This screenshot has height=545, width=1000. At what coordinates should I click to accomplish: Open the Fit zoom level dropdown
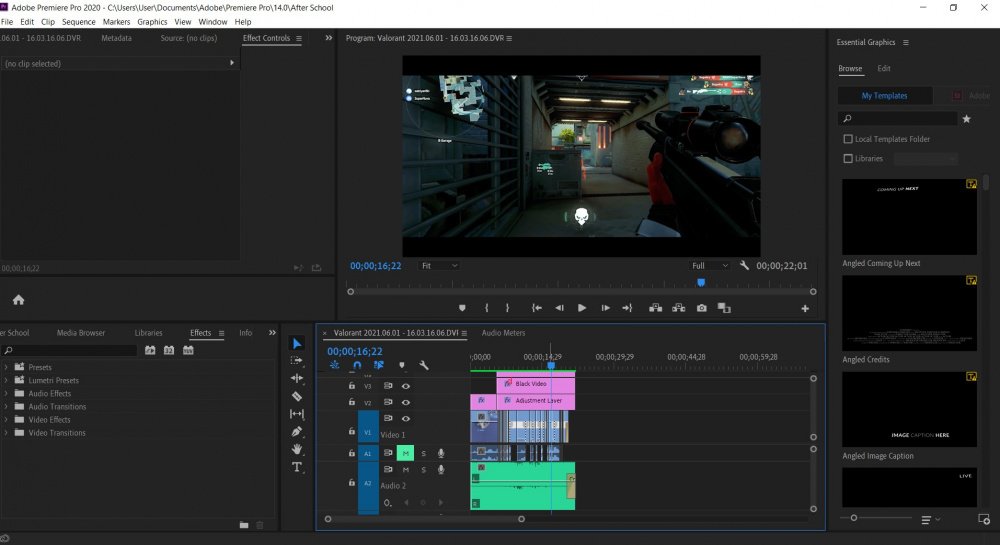pos(439,265)
